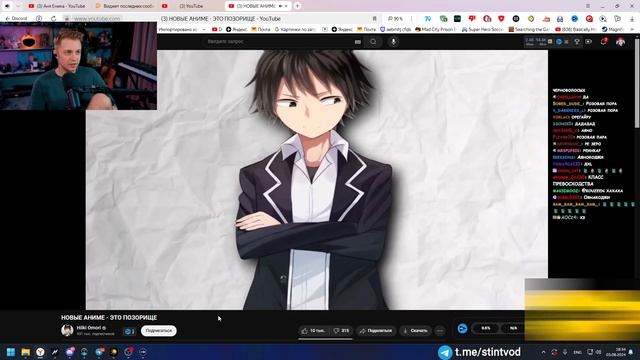Switch to the "(3) YouTube" tab

coord(191,6)
